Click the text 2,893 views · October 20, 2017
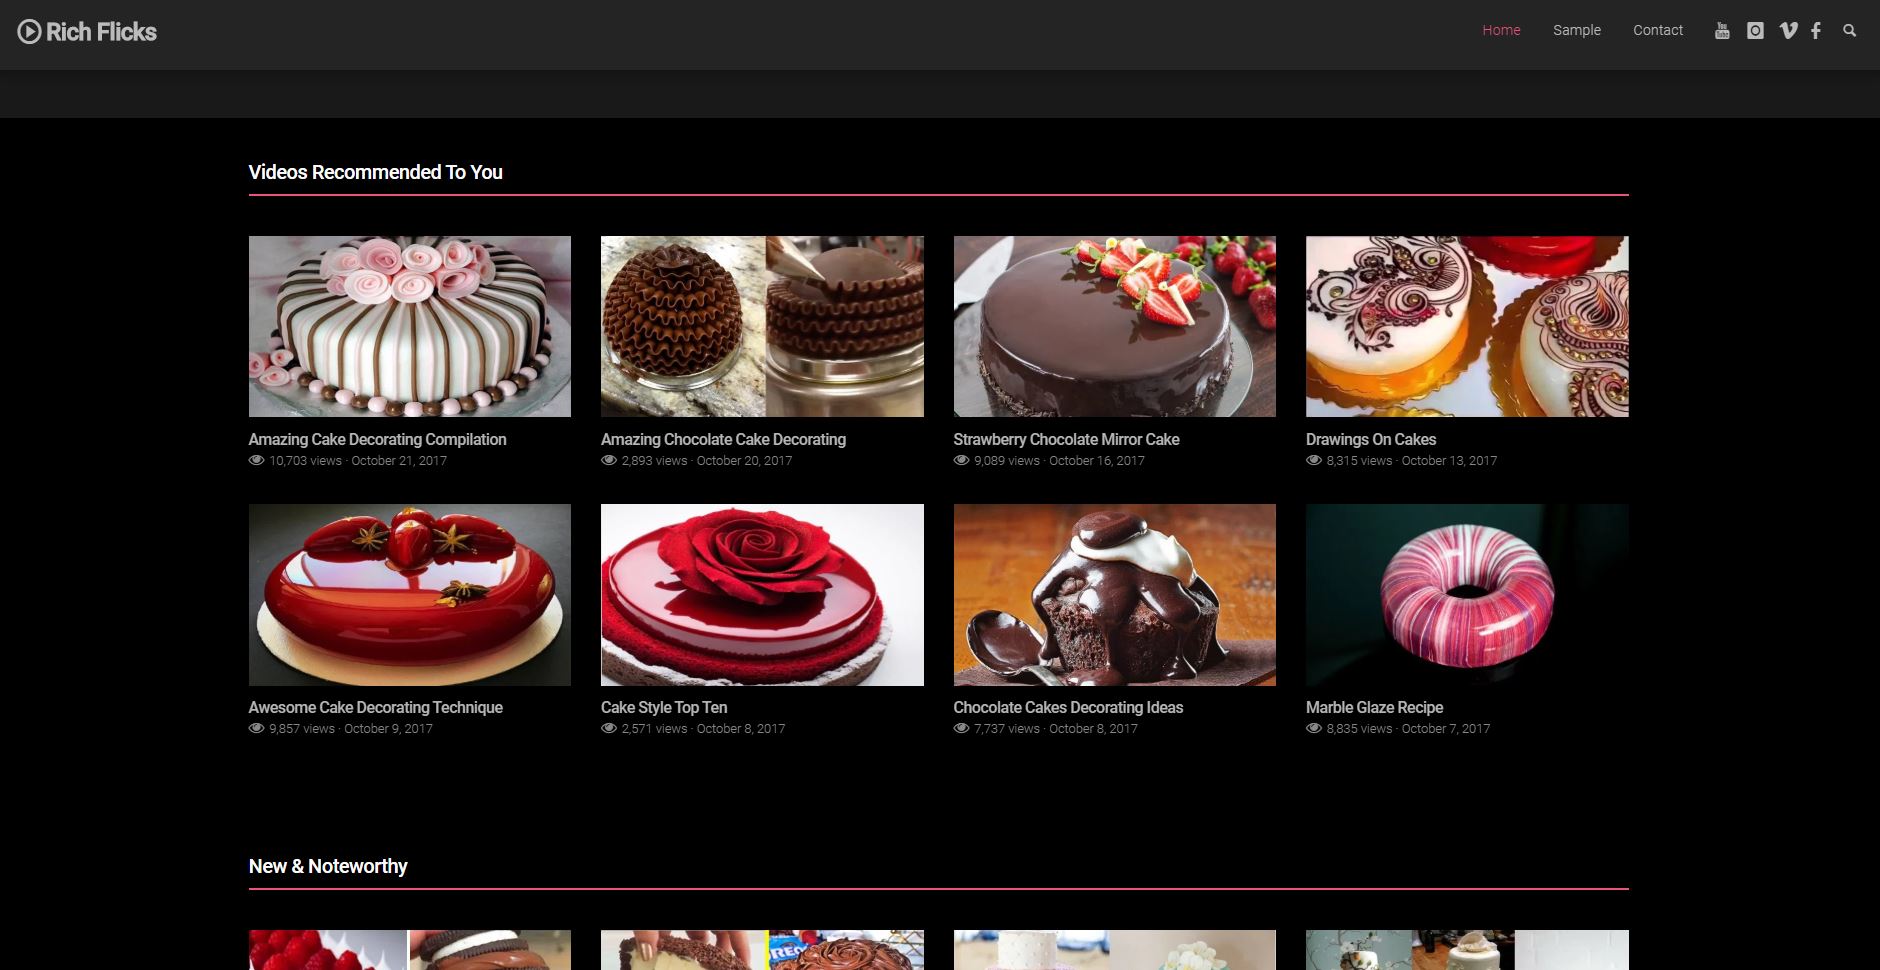Screen dimensions: 1880x970 (707, 461)
